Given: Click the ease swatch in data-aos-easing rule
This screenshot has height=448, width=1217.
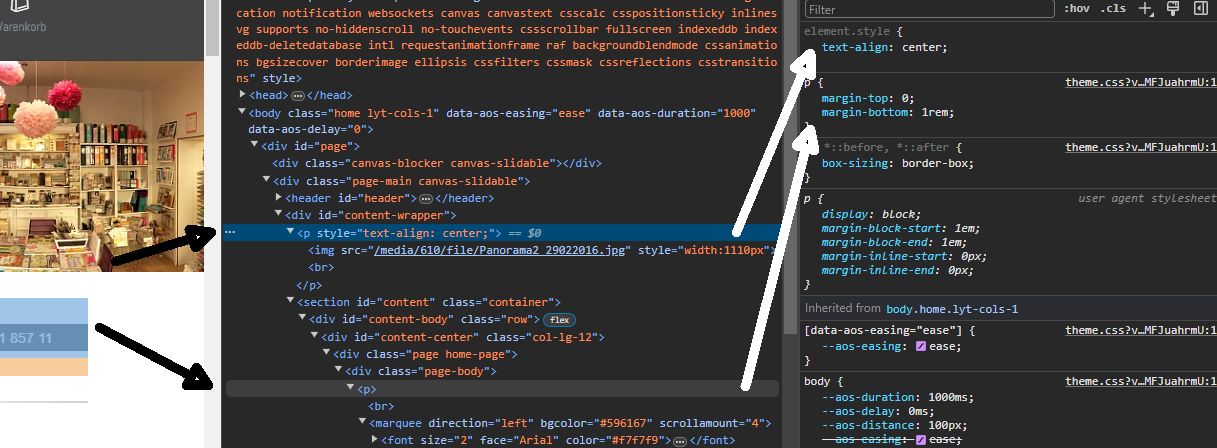Looking at the screenshot, I should 921,346.
